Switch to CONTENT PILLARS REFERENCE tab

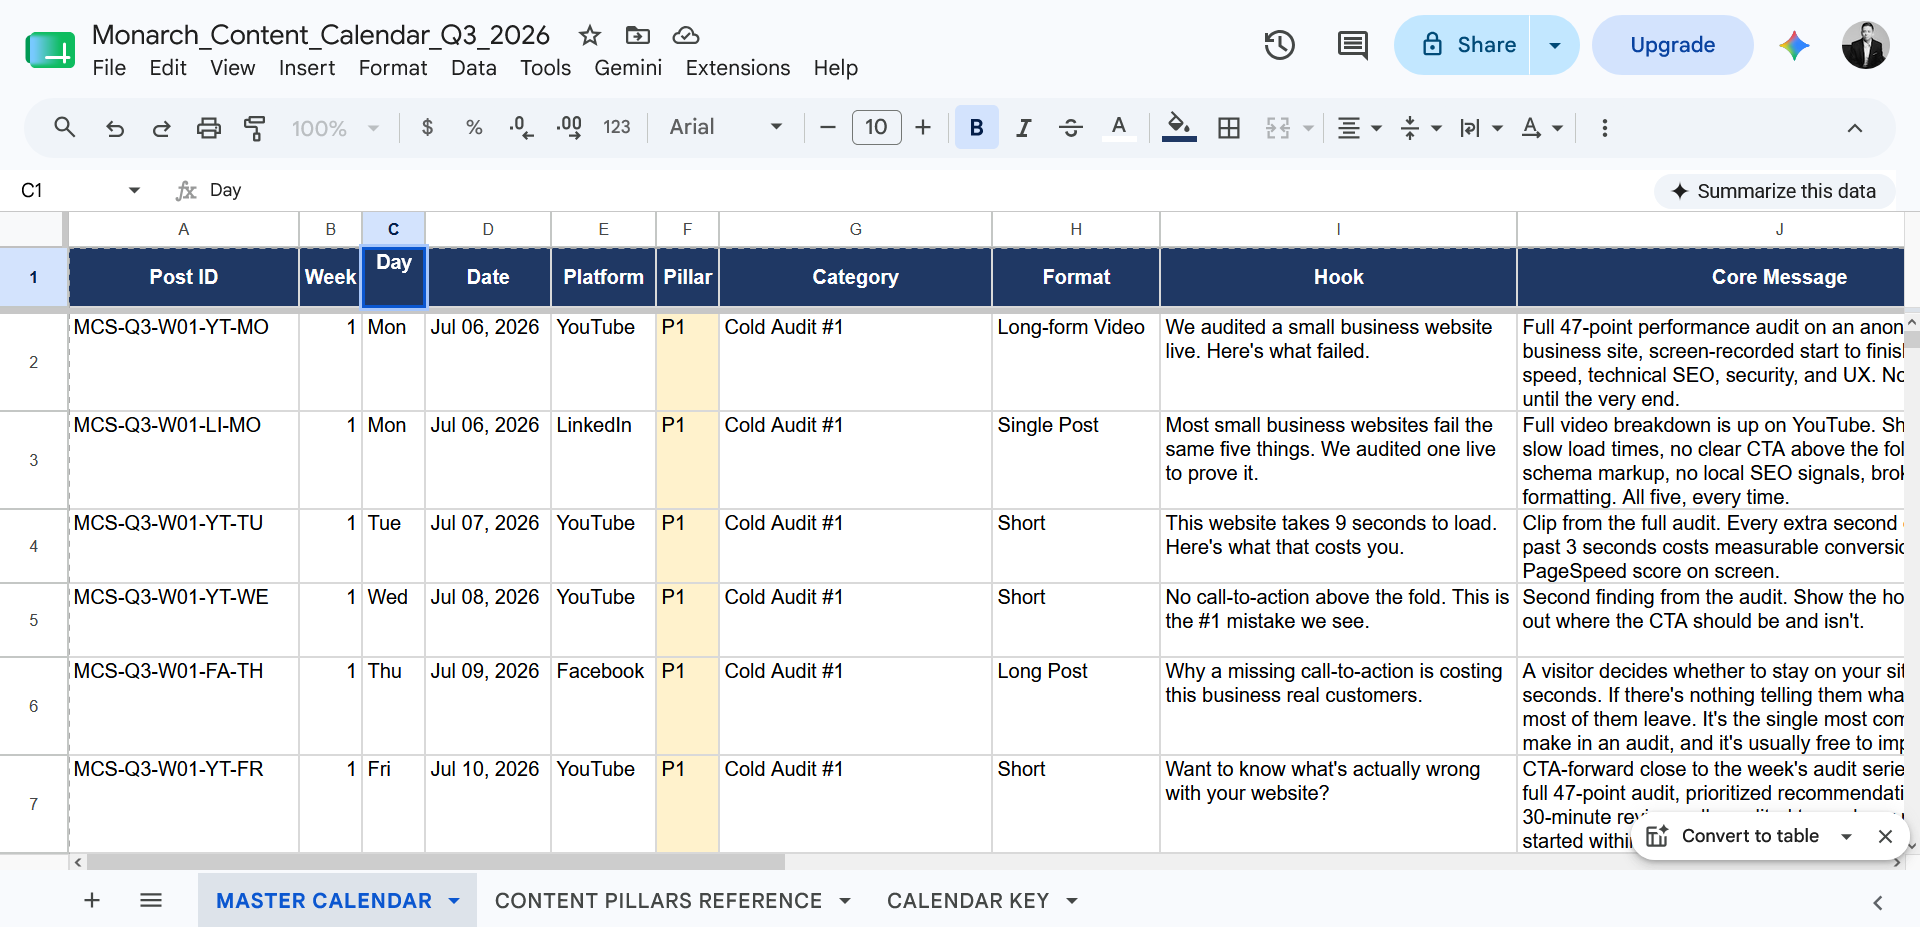[x=658, y=900]
